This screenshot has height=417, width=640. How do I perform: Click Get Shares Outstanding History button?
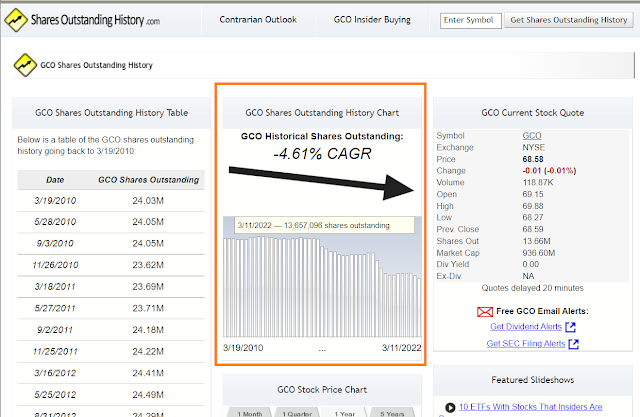click(569, 20)
